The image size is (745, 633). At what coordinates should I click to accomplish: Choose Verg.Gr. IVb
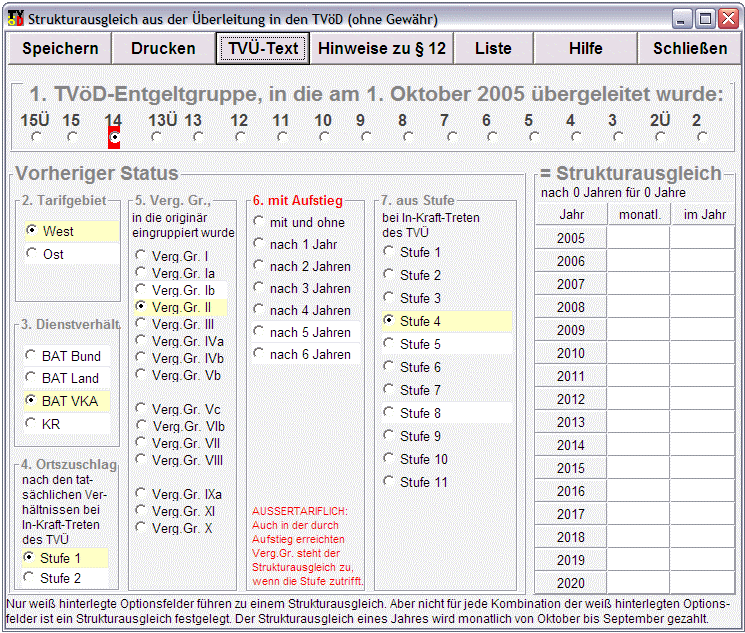click(179, 358)
